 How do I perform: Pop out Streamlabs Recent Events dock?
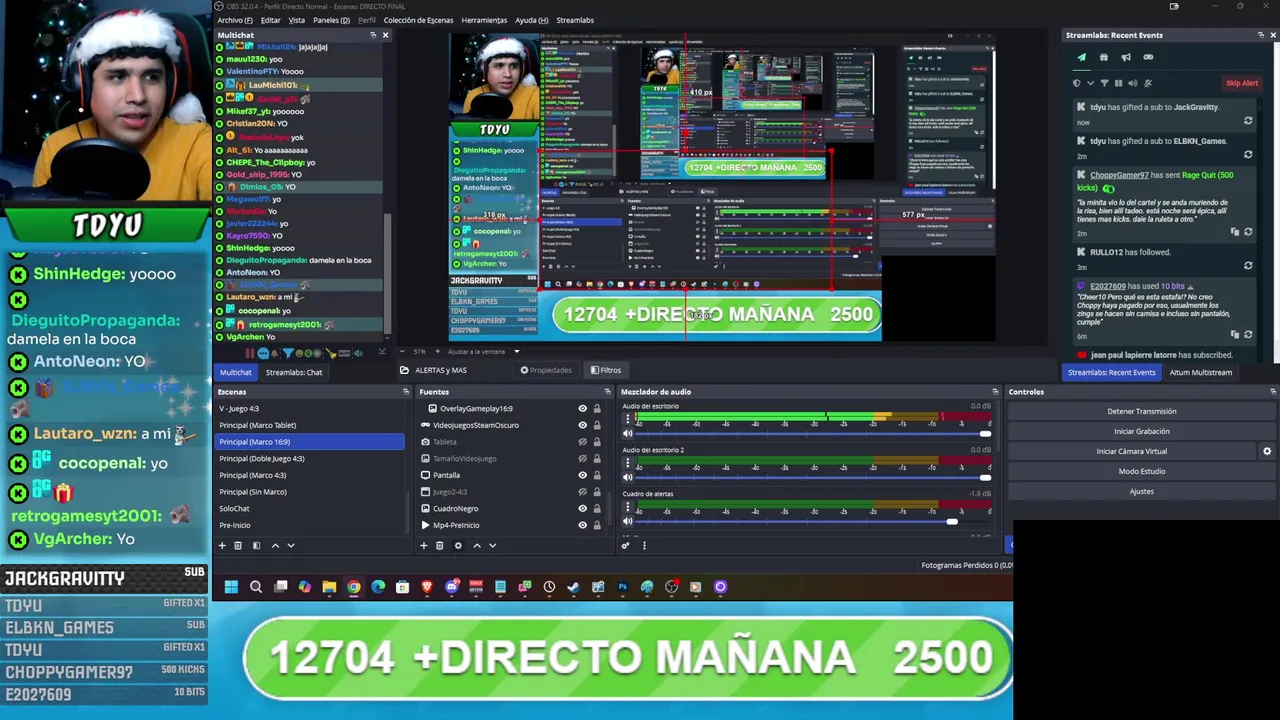1260,35
